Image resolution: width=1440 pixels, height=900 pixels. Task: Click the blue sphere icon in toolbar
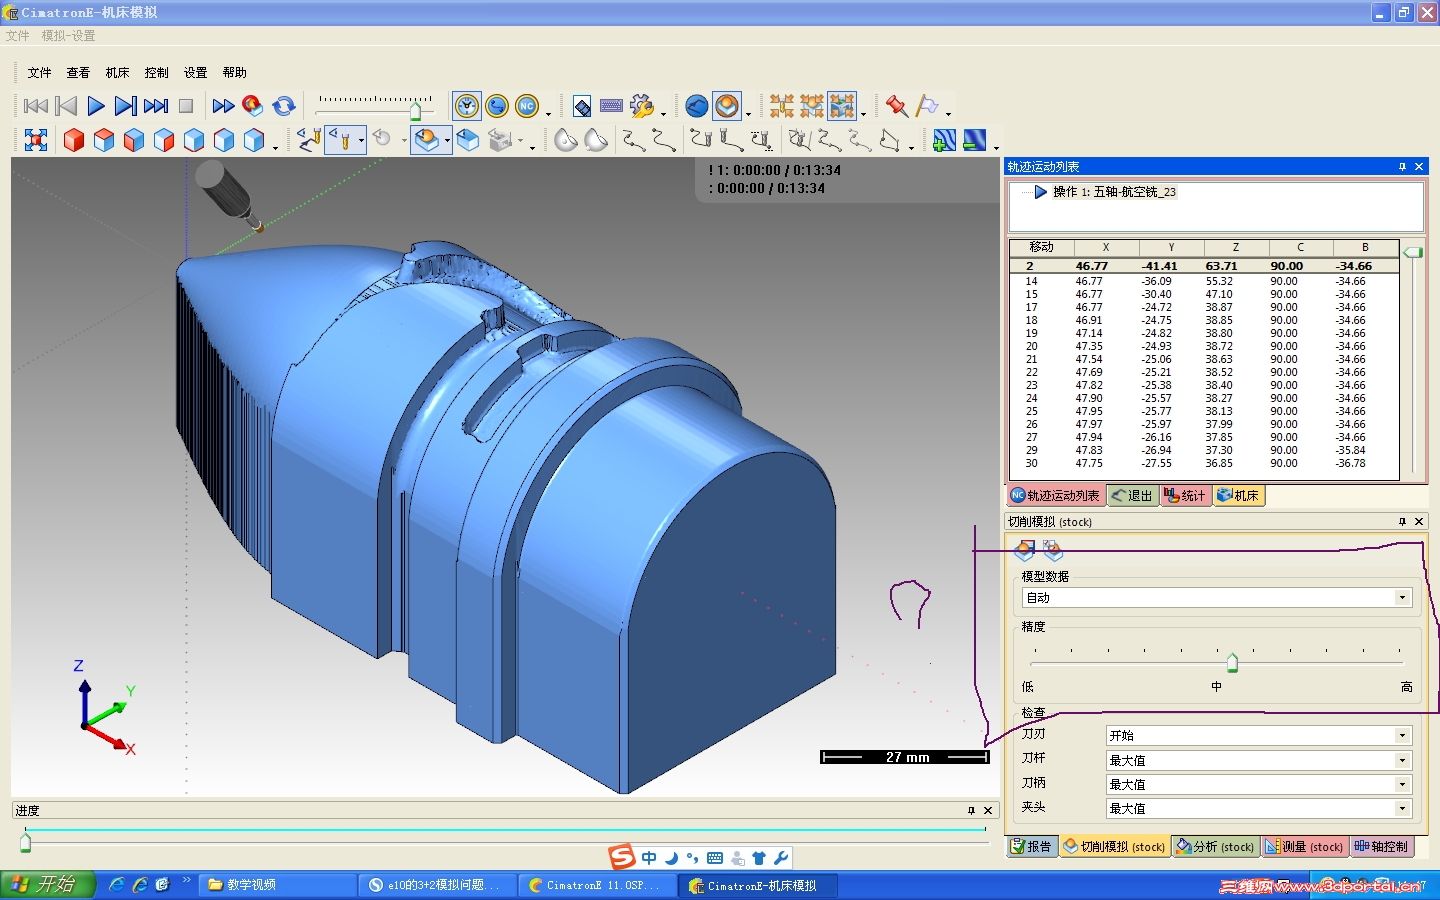[x=697, y=106]
